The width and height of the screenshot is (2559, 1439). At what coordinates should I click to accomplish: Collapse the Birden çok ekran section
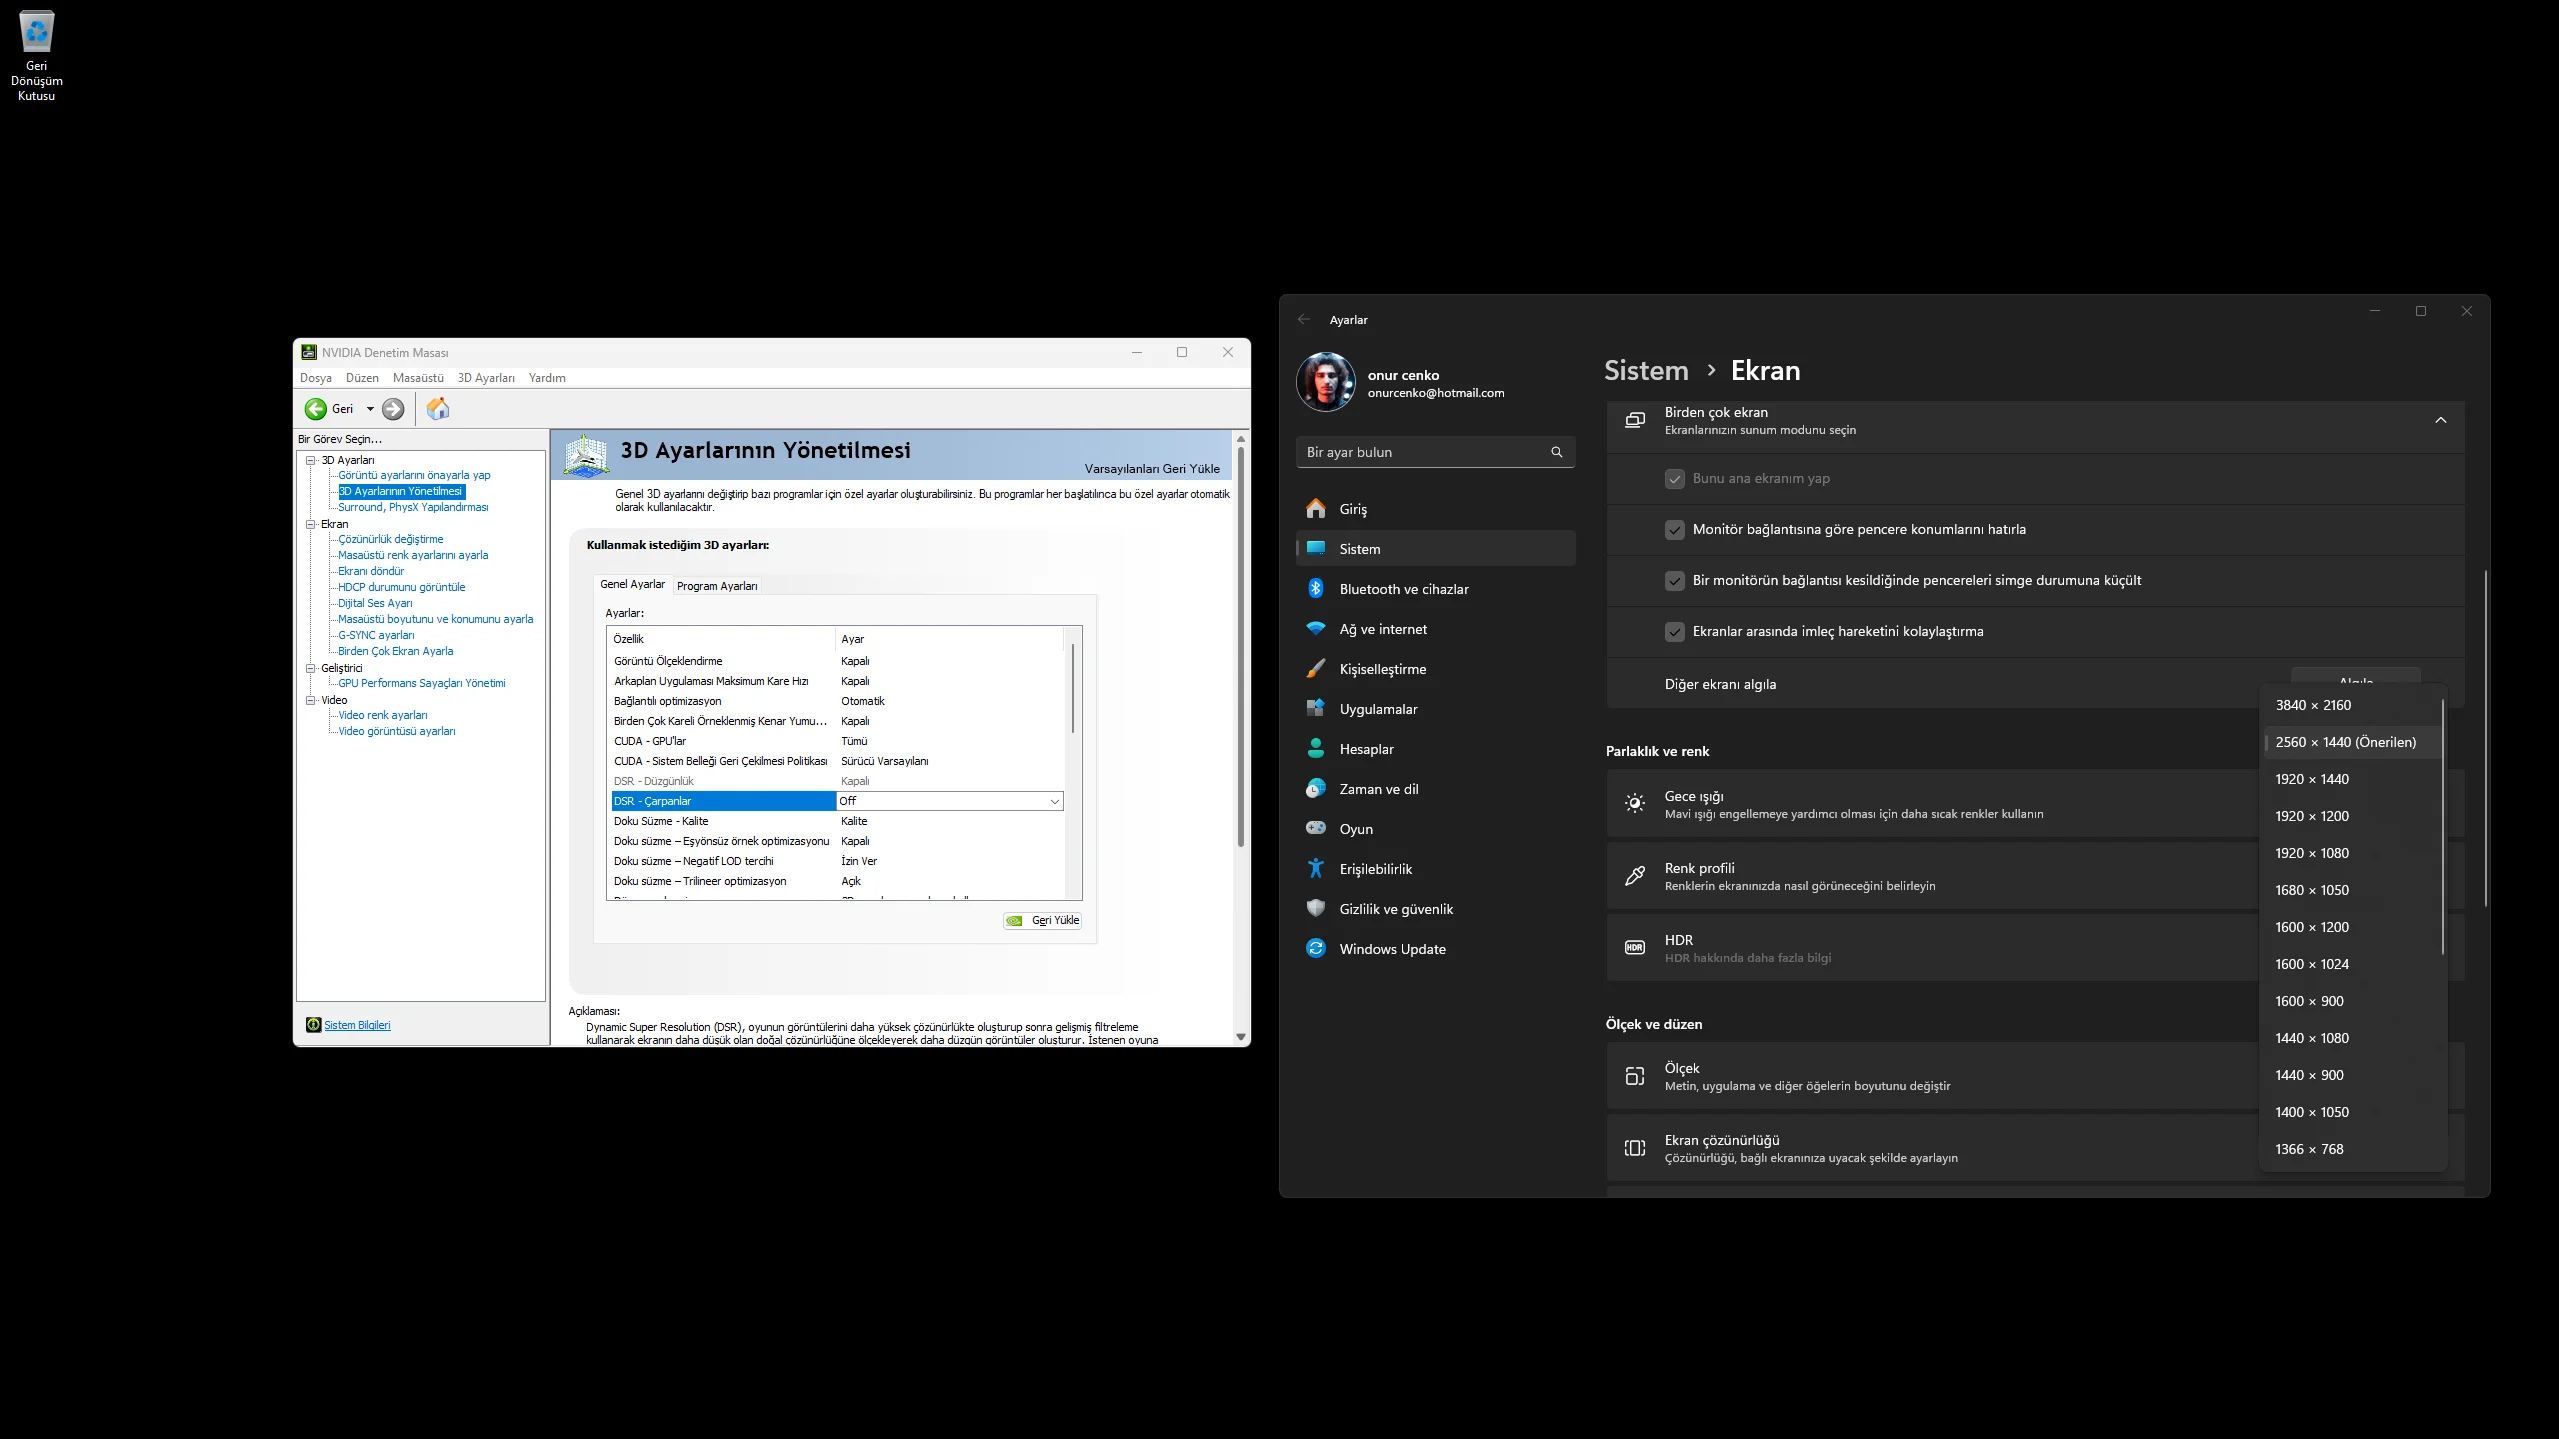pyautogui.click(x=2440, y=421)
